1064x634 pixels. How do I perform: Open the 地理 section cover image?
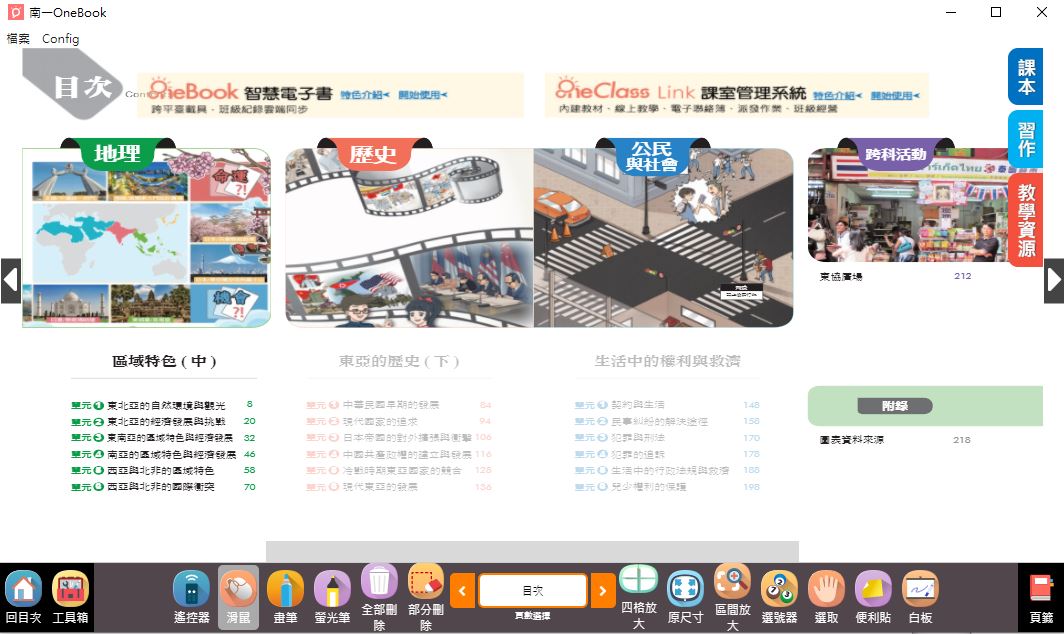[147, 237]
